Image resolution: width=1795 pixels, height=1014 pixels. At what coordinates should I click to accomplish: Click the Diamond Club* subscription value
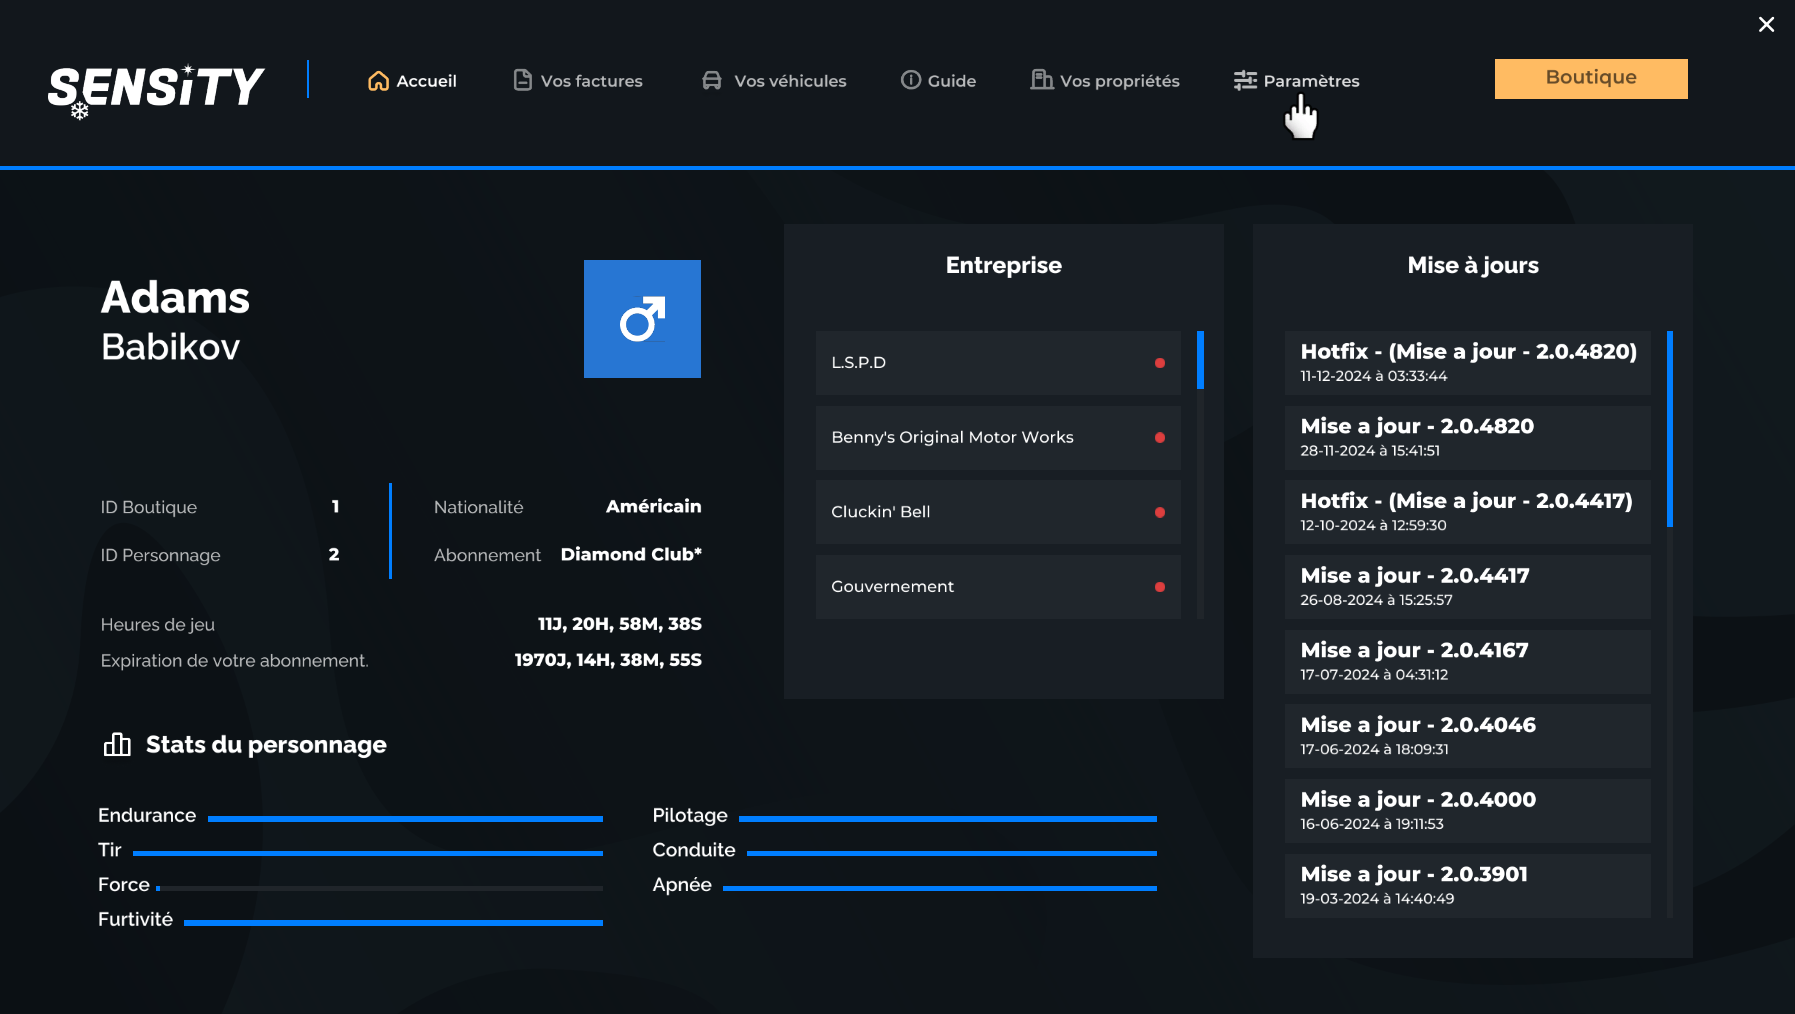click(631, 554)
